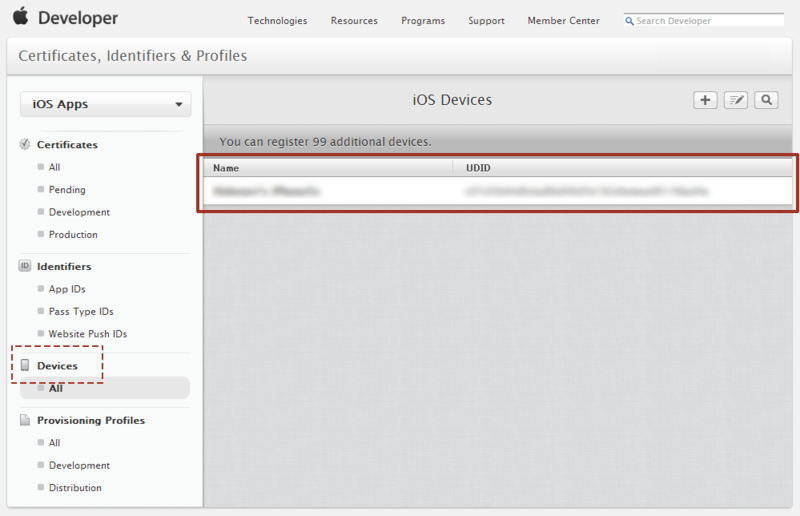The height and width of the screenshot is (516, 800).
Task: Click the Apple logo icon
Action: tap(21, 16)
